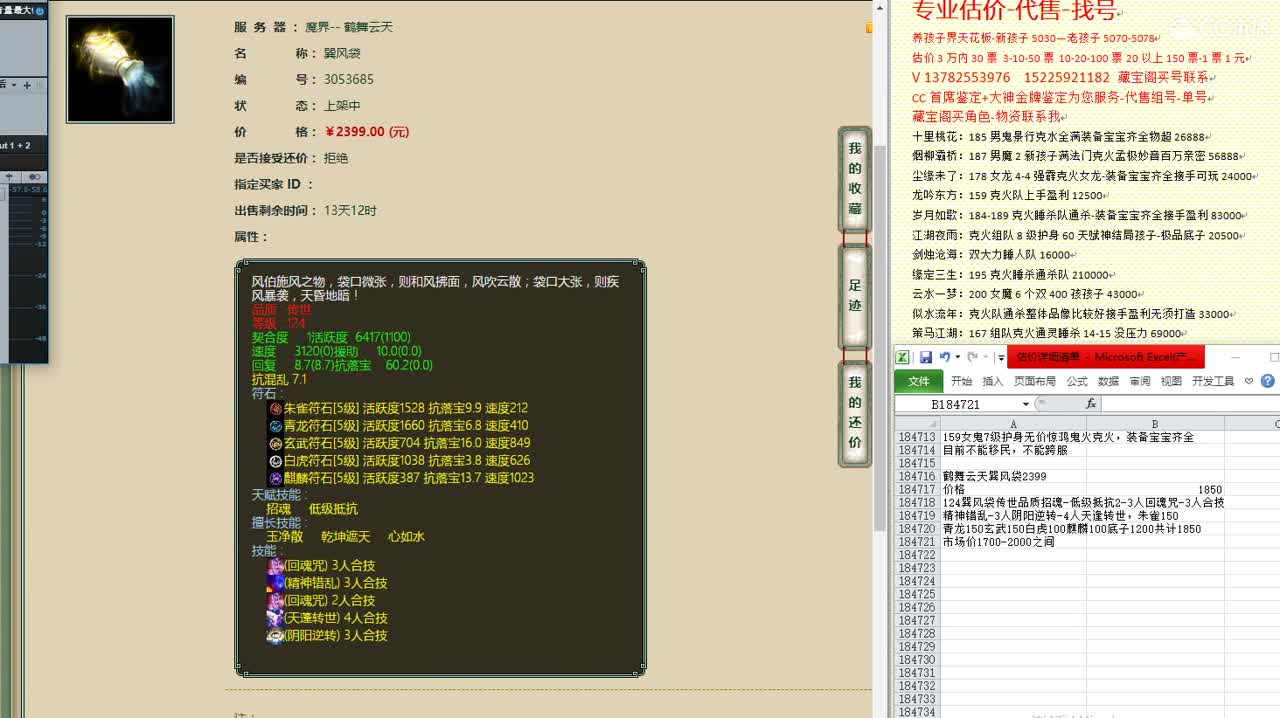This screenshot has width=1280, height=718.
Task: Collapse the Excel ribbon with the chevron
Action: 1249,381
